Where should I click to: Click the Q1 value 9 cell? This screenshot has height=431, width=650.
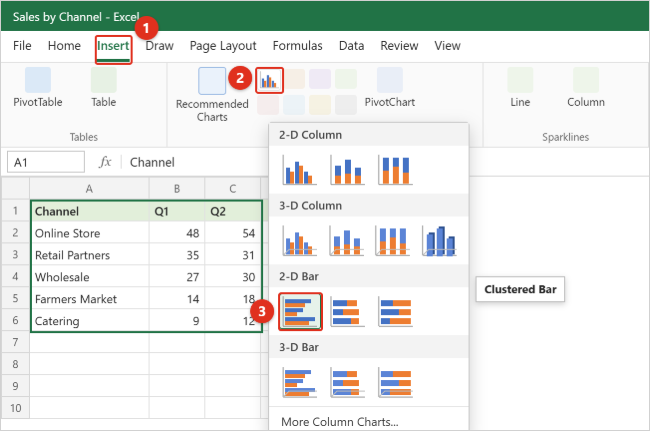tap(177, 320)
